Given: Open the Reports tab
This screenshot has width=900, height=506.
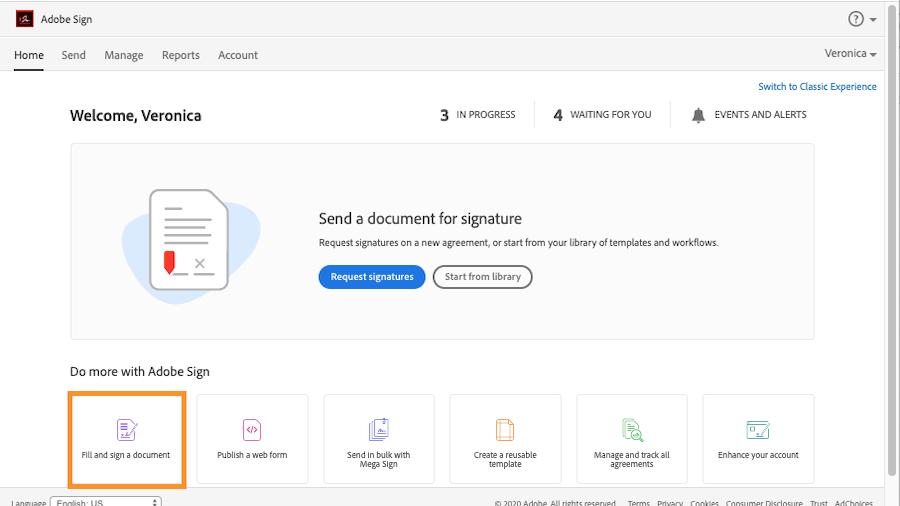Looking at the screenshot, I should pos(181,55).
